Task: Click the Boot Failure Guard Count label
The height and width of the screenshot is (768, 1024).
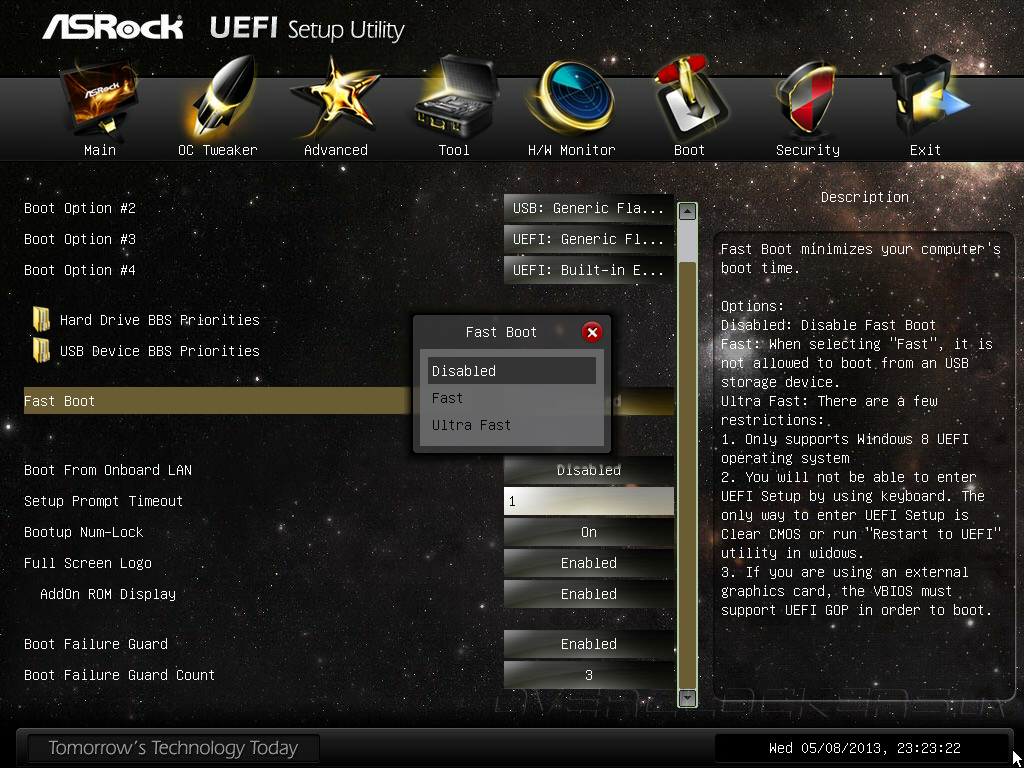Action: [x=120, y=675]
